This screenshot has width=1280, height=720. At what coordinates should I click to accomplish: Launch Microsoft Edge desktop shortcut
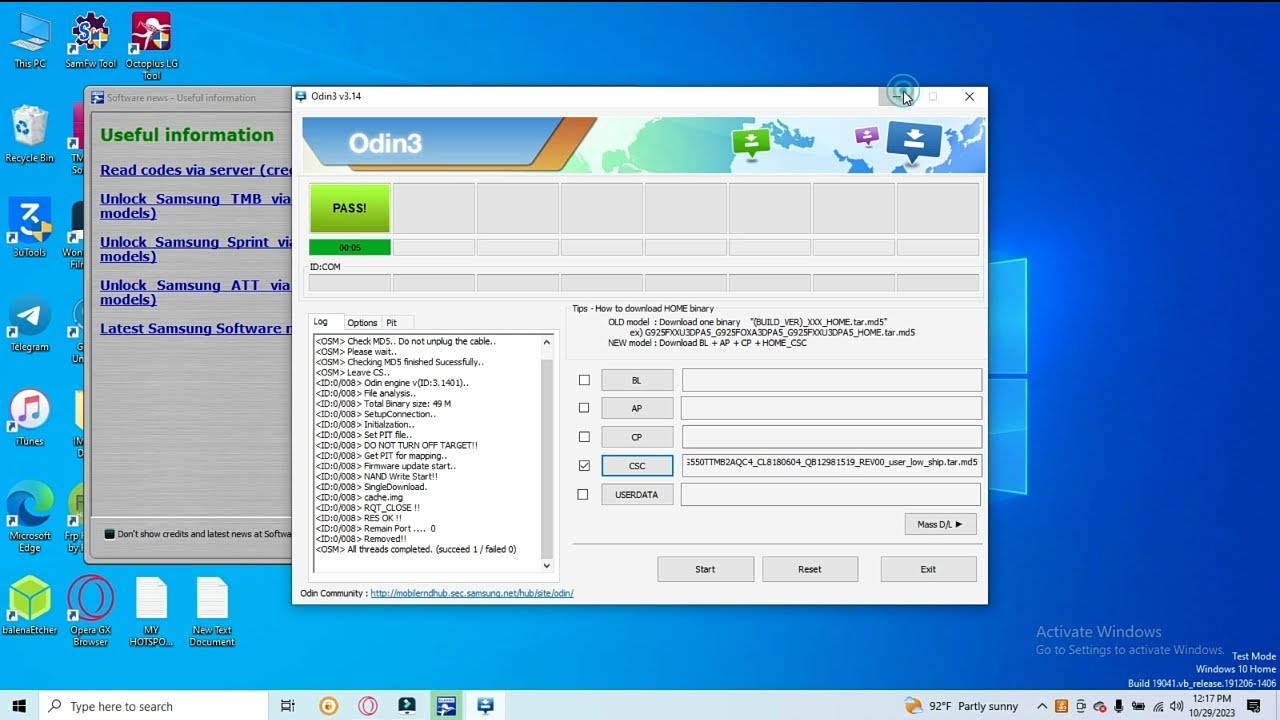tap(30, 518)
